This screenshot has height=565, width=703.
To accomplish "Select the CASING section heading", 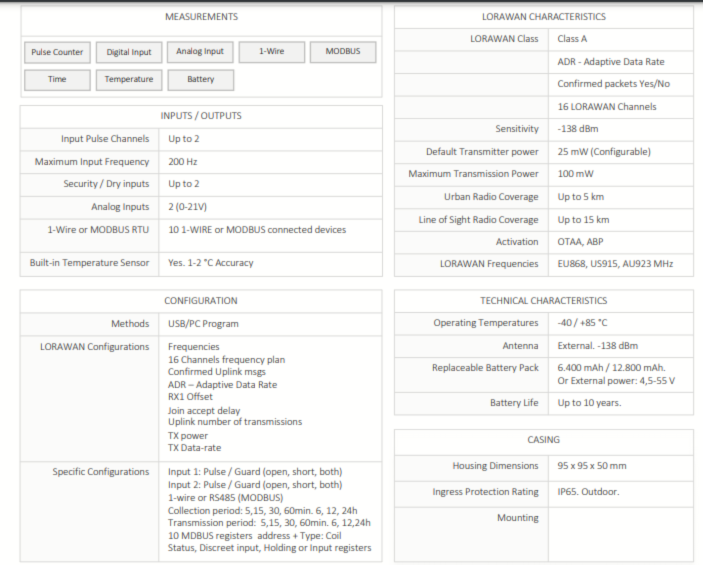I will pos(543,440).
